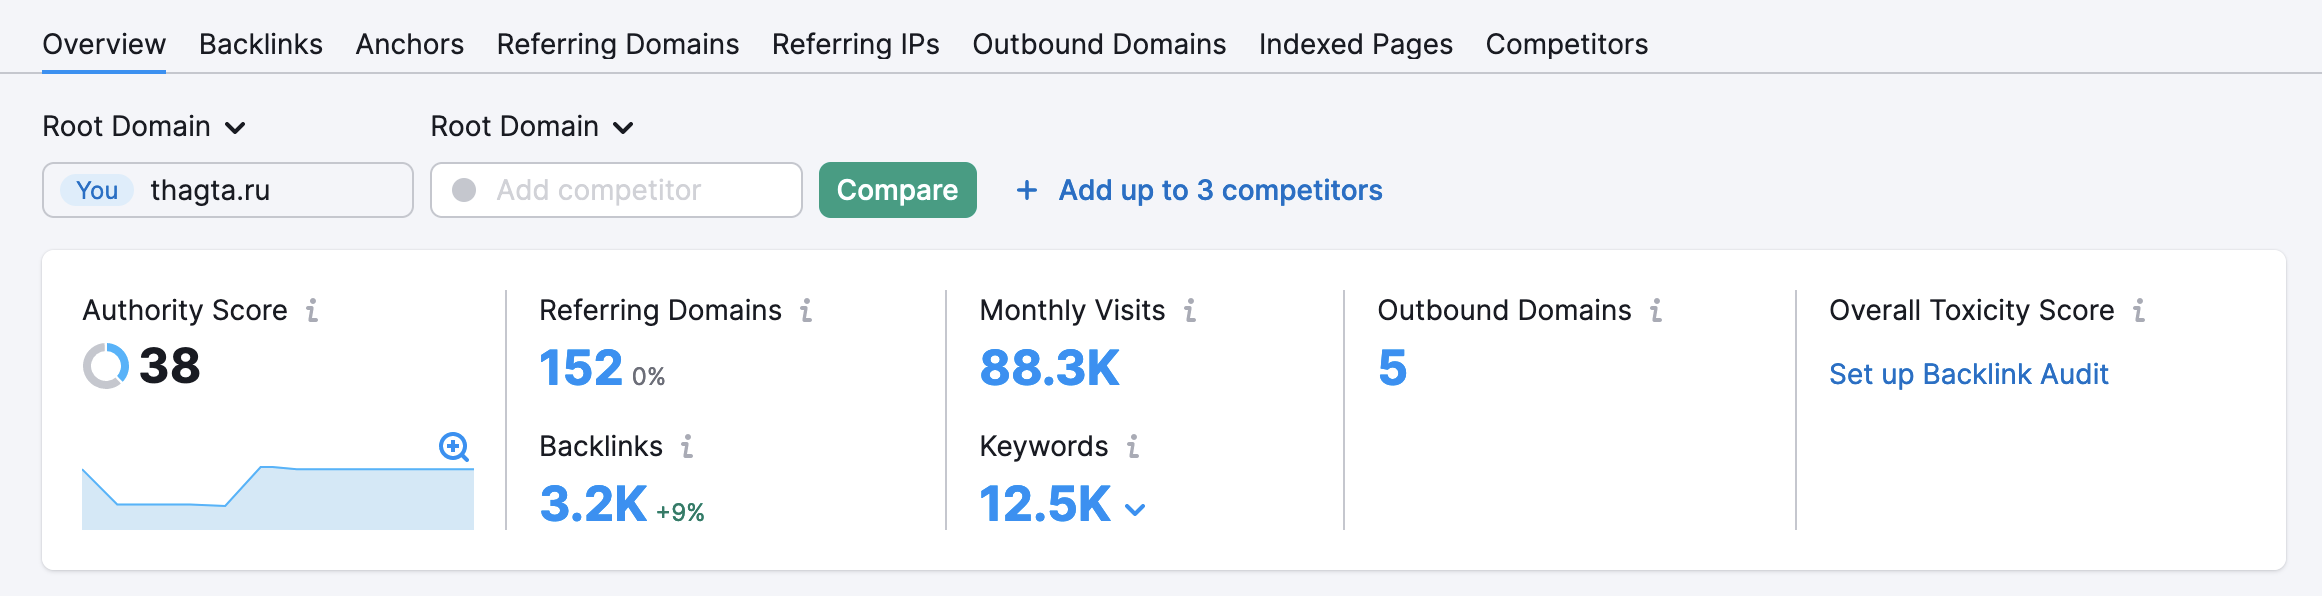Zoom into Authority Score trend chart
The height and width of the screenshot is (596, 2322).
(454, 446)
